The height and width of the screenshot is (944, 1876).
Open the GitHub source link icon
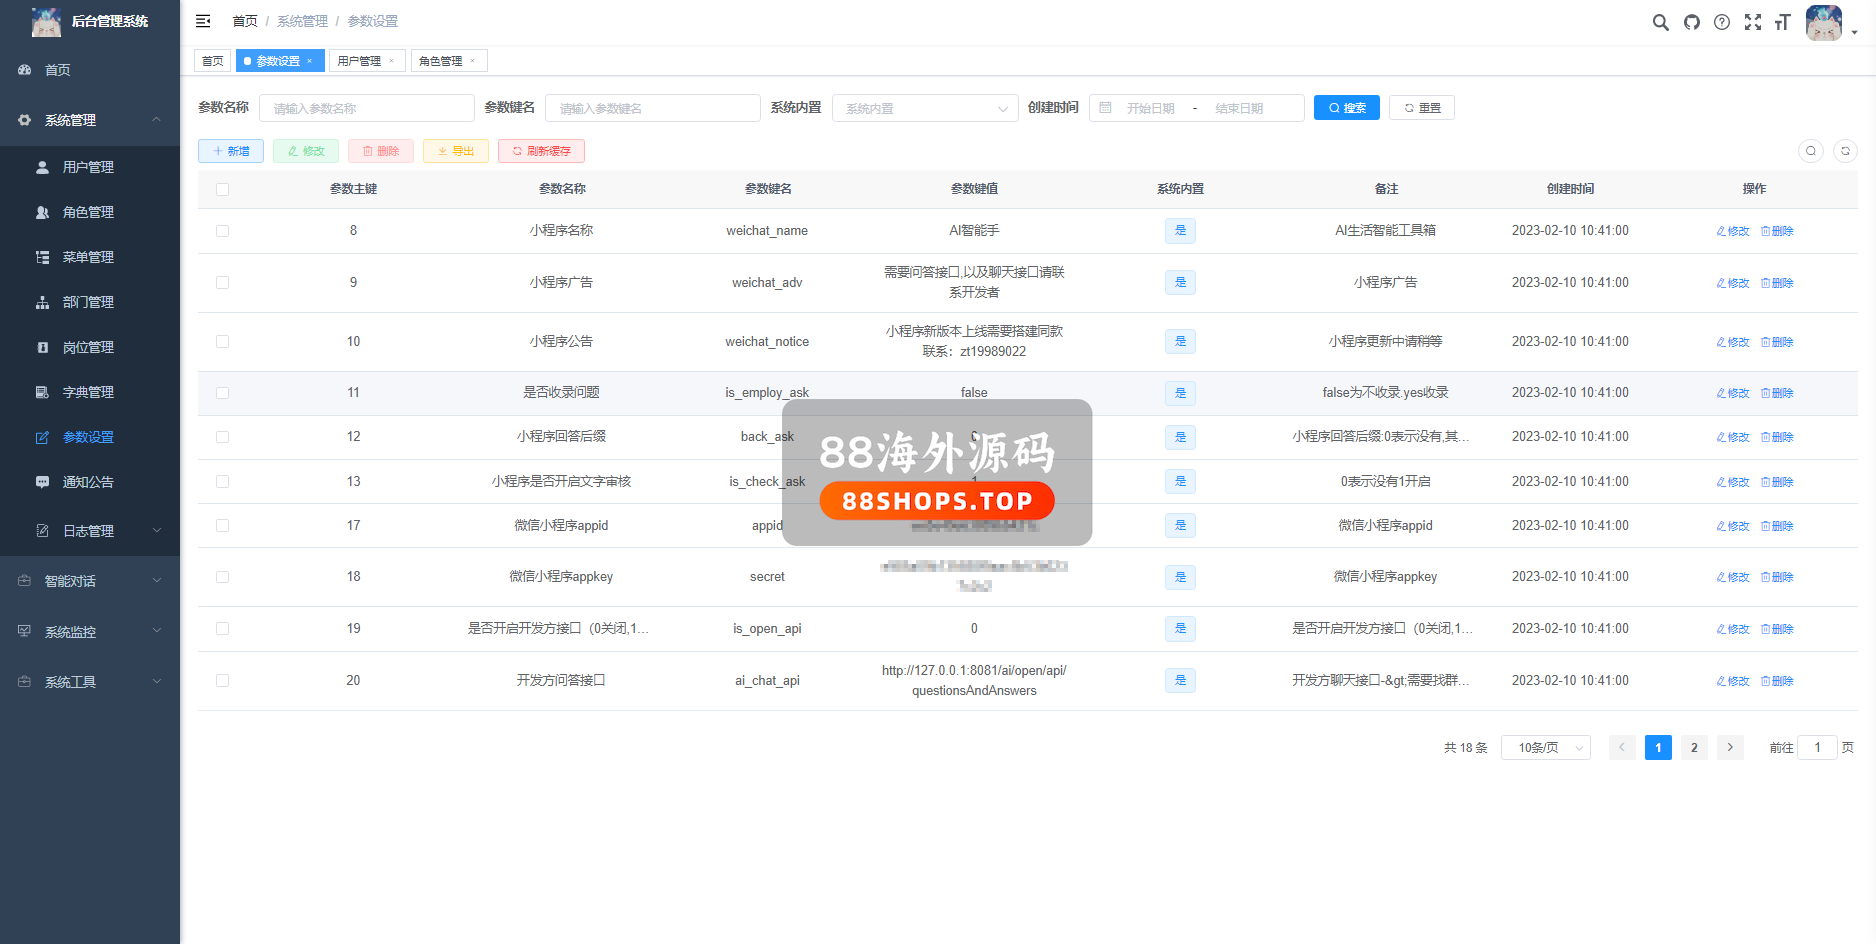tap(1691, 22)
